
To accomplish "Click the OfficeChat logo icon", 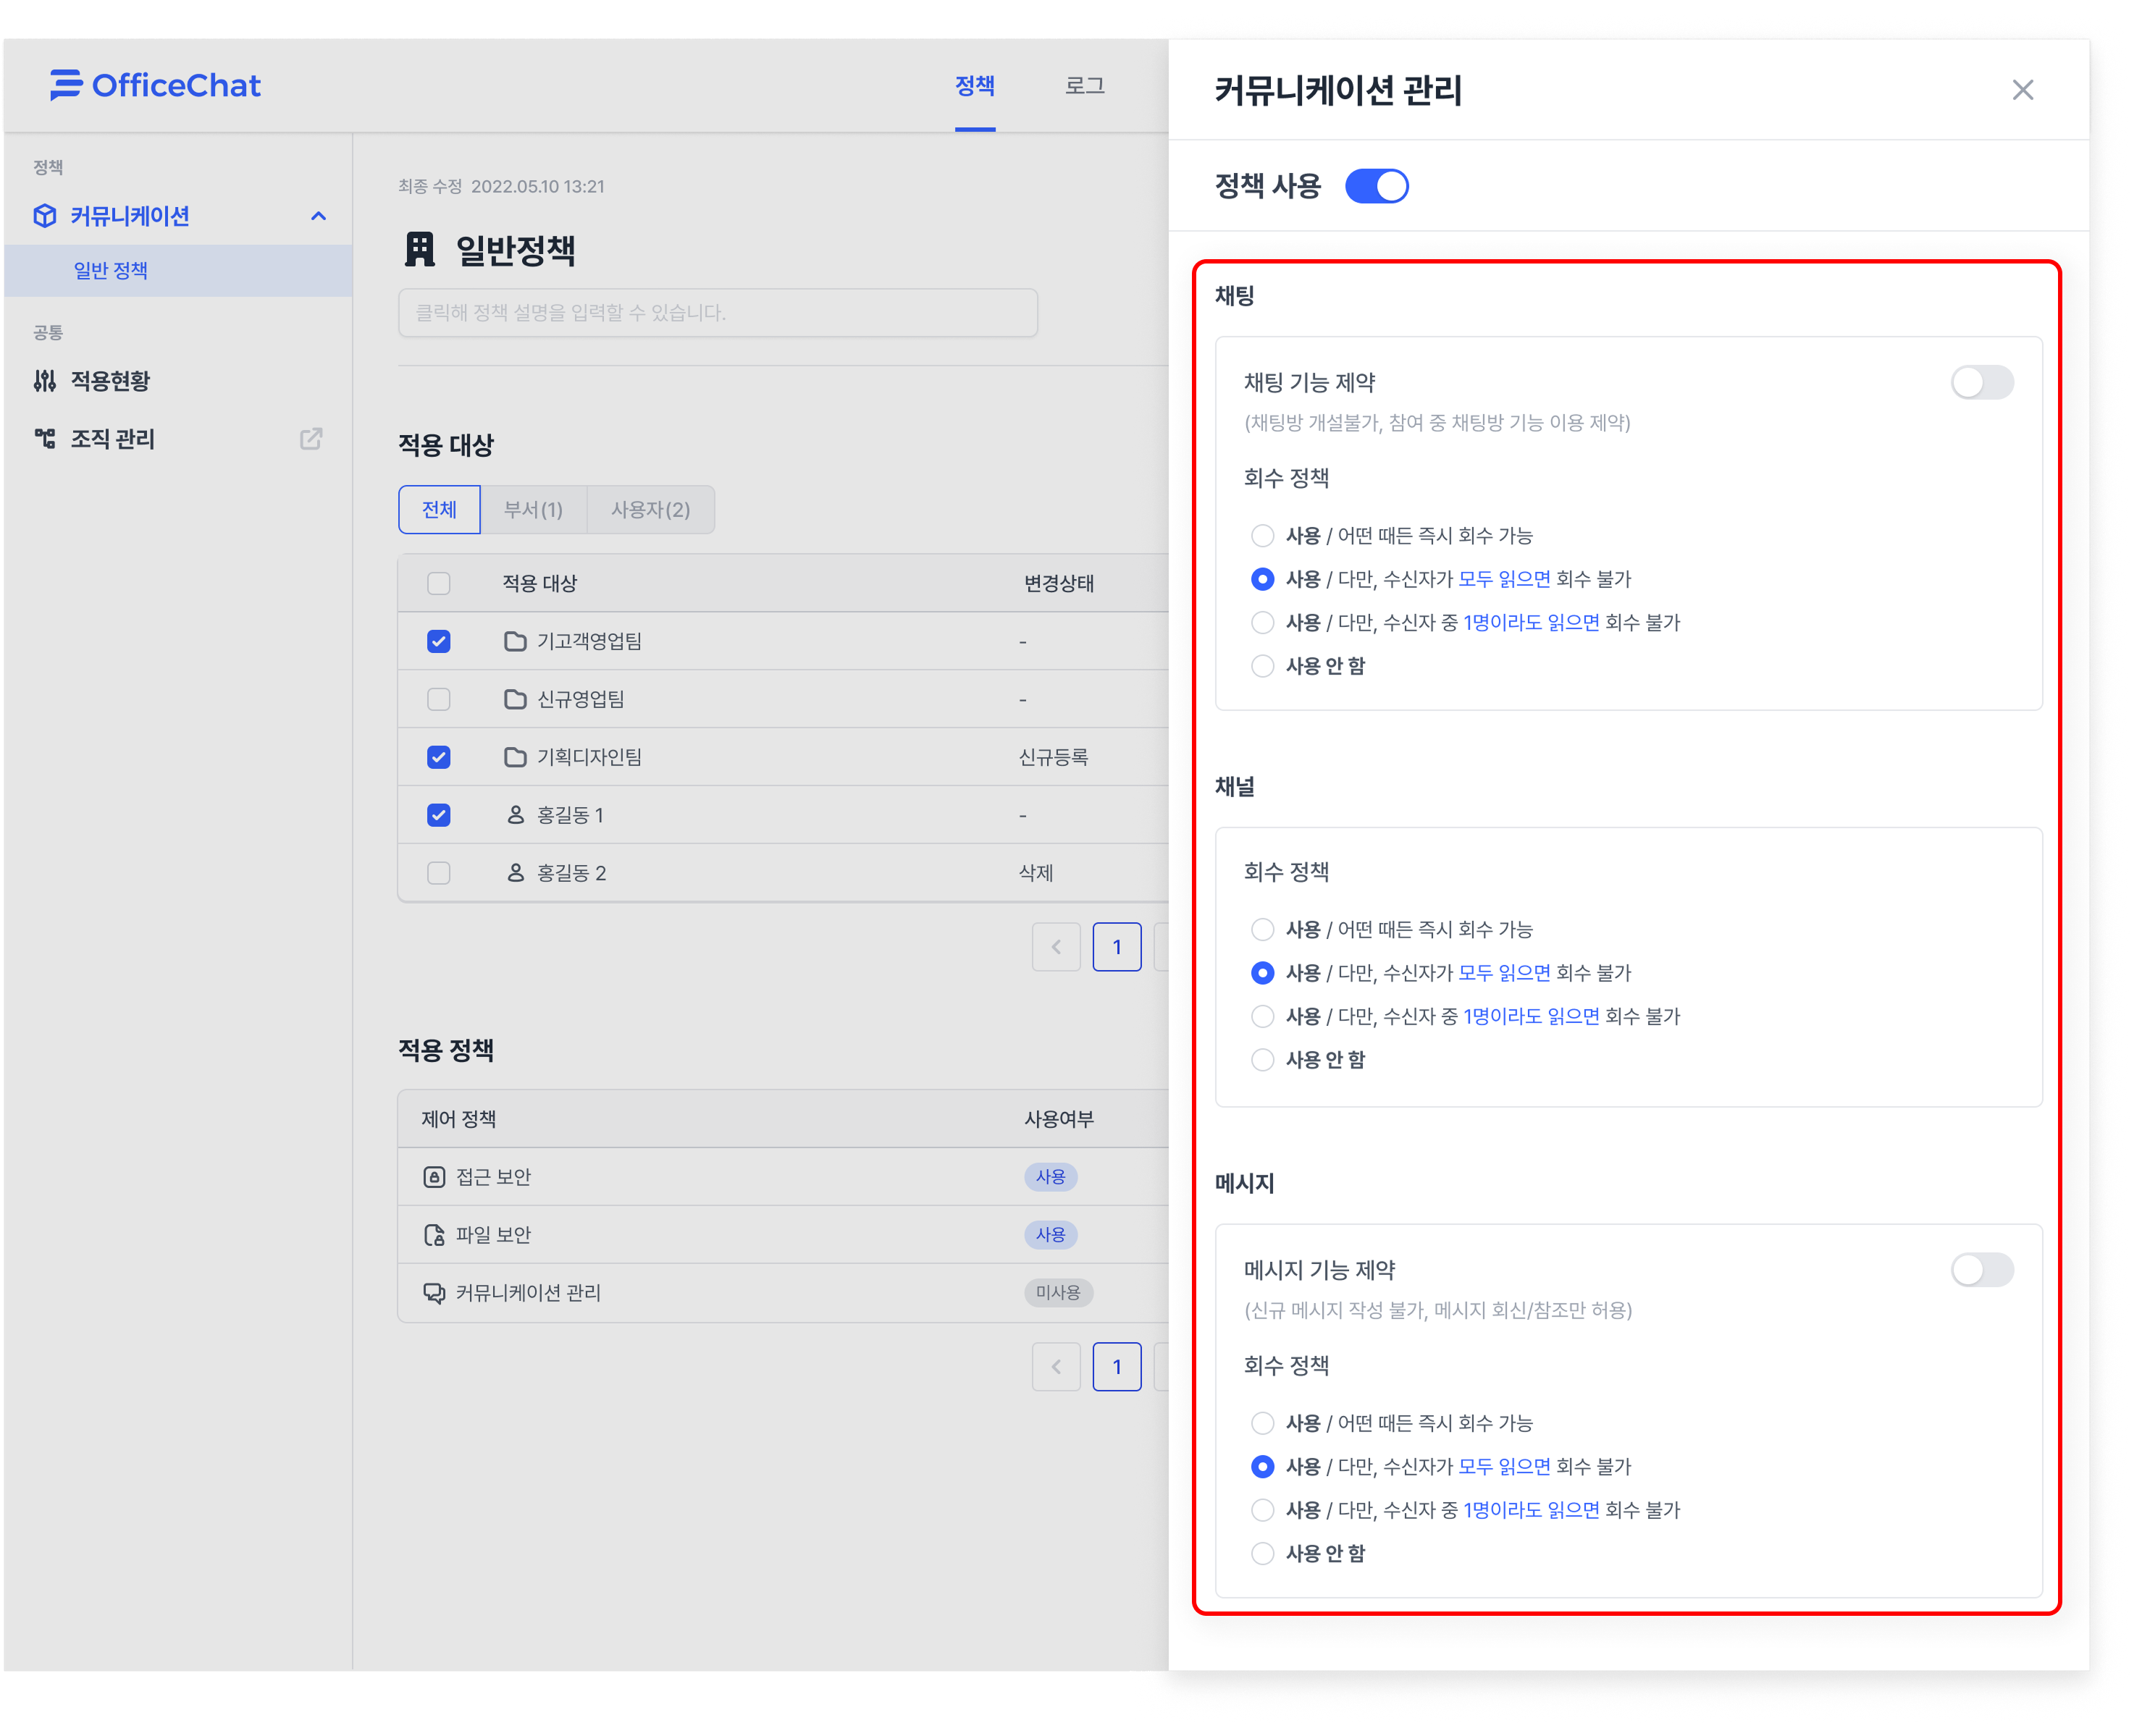I will point(66,85).
